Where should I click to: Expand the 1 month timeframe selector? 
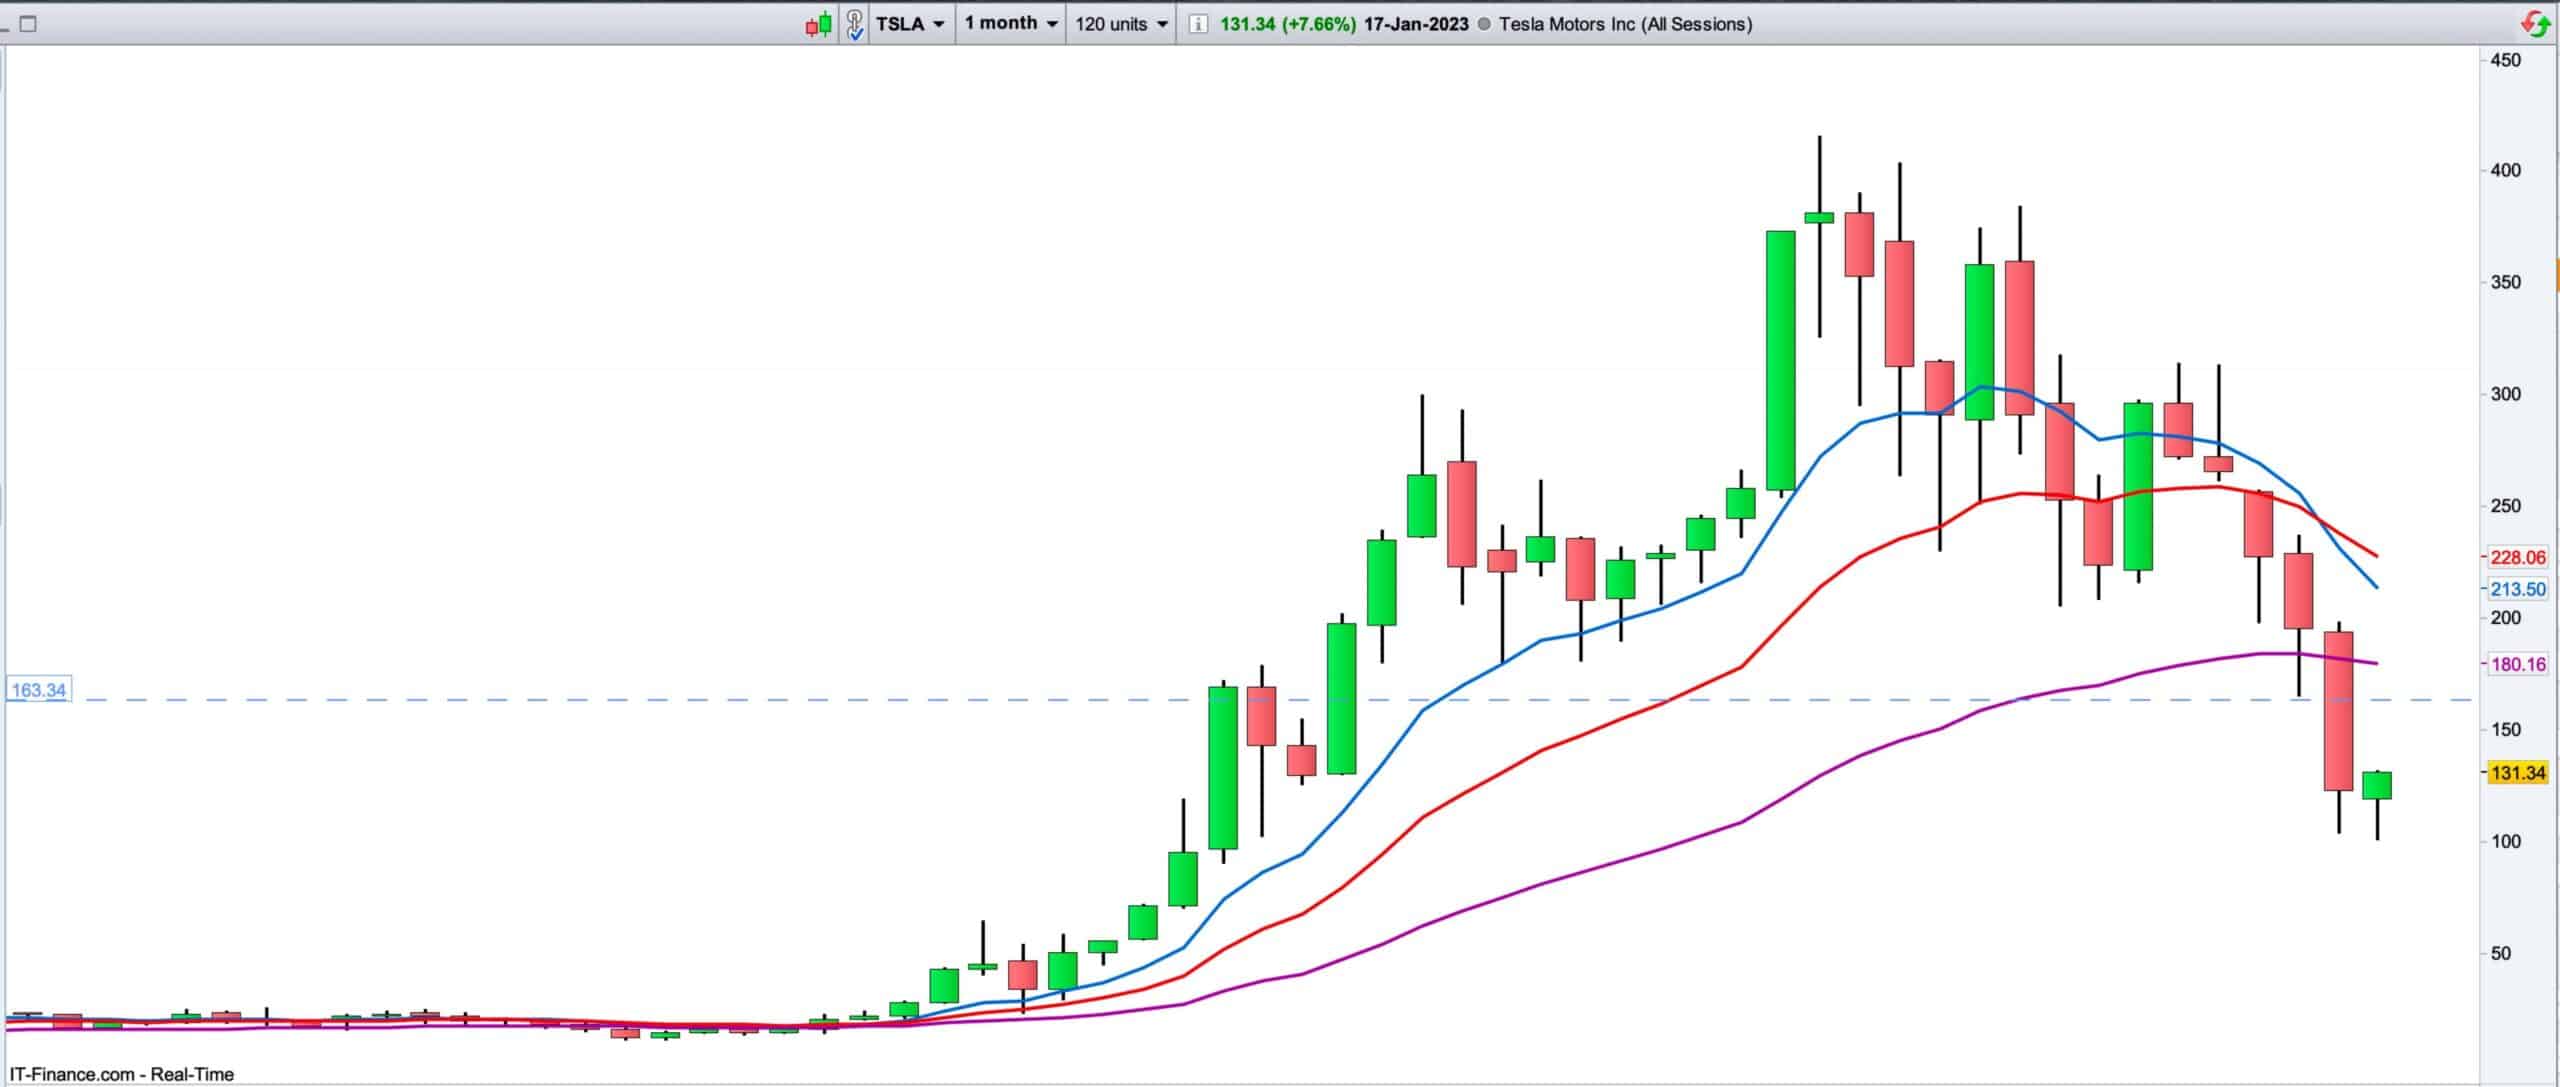(1010, 24)
